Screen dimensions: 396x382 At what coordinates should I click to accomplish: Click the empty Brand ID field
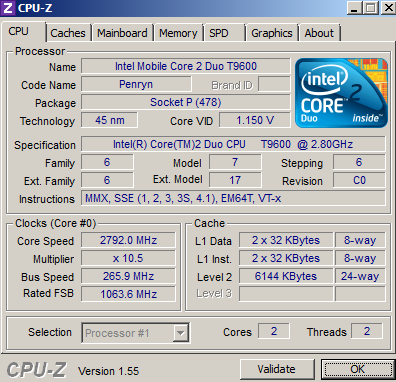click(274, 84)
